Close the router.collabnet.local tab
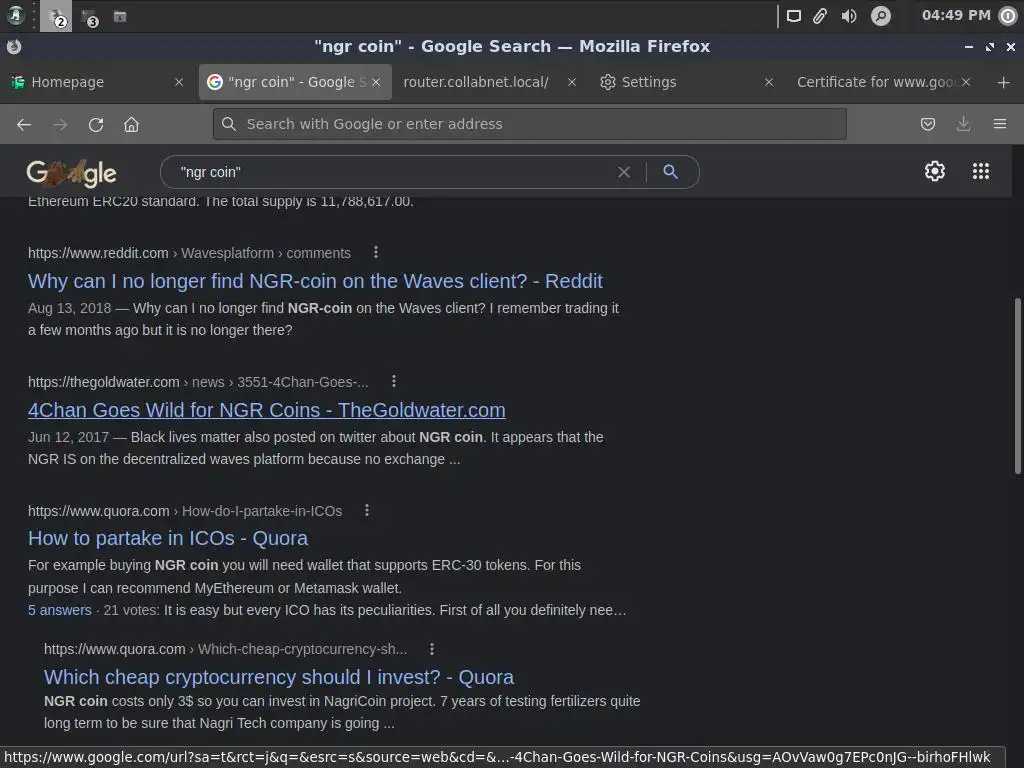 click(571, 82)
